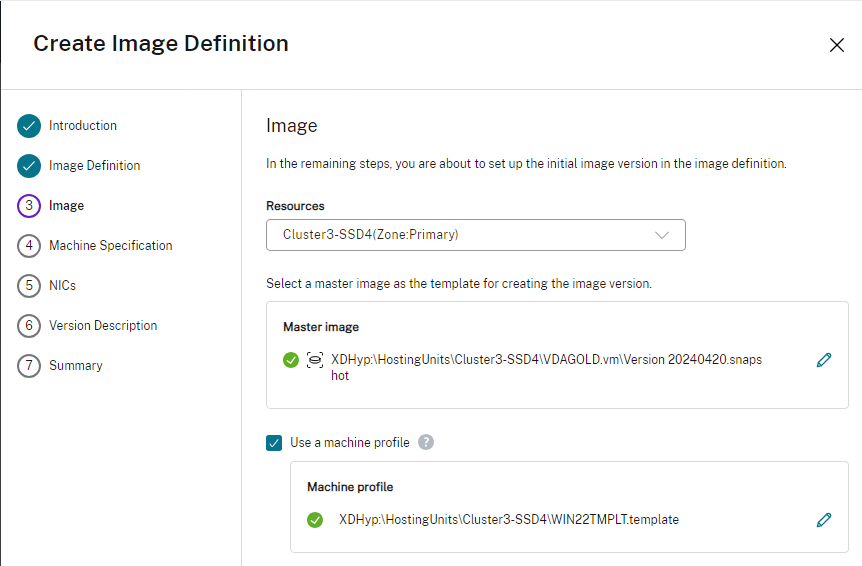The width and height of the screenshot is (862, 566).
Task: Click the WIN22TMPLT.template machine profile path
Action: coord(509,519)
